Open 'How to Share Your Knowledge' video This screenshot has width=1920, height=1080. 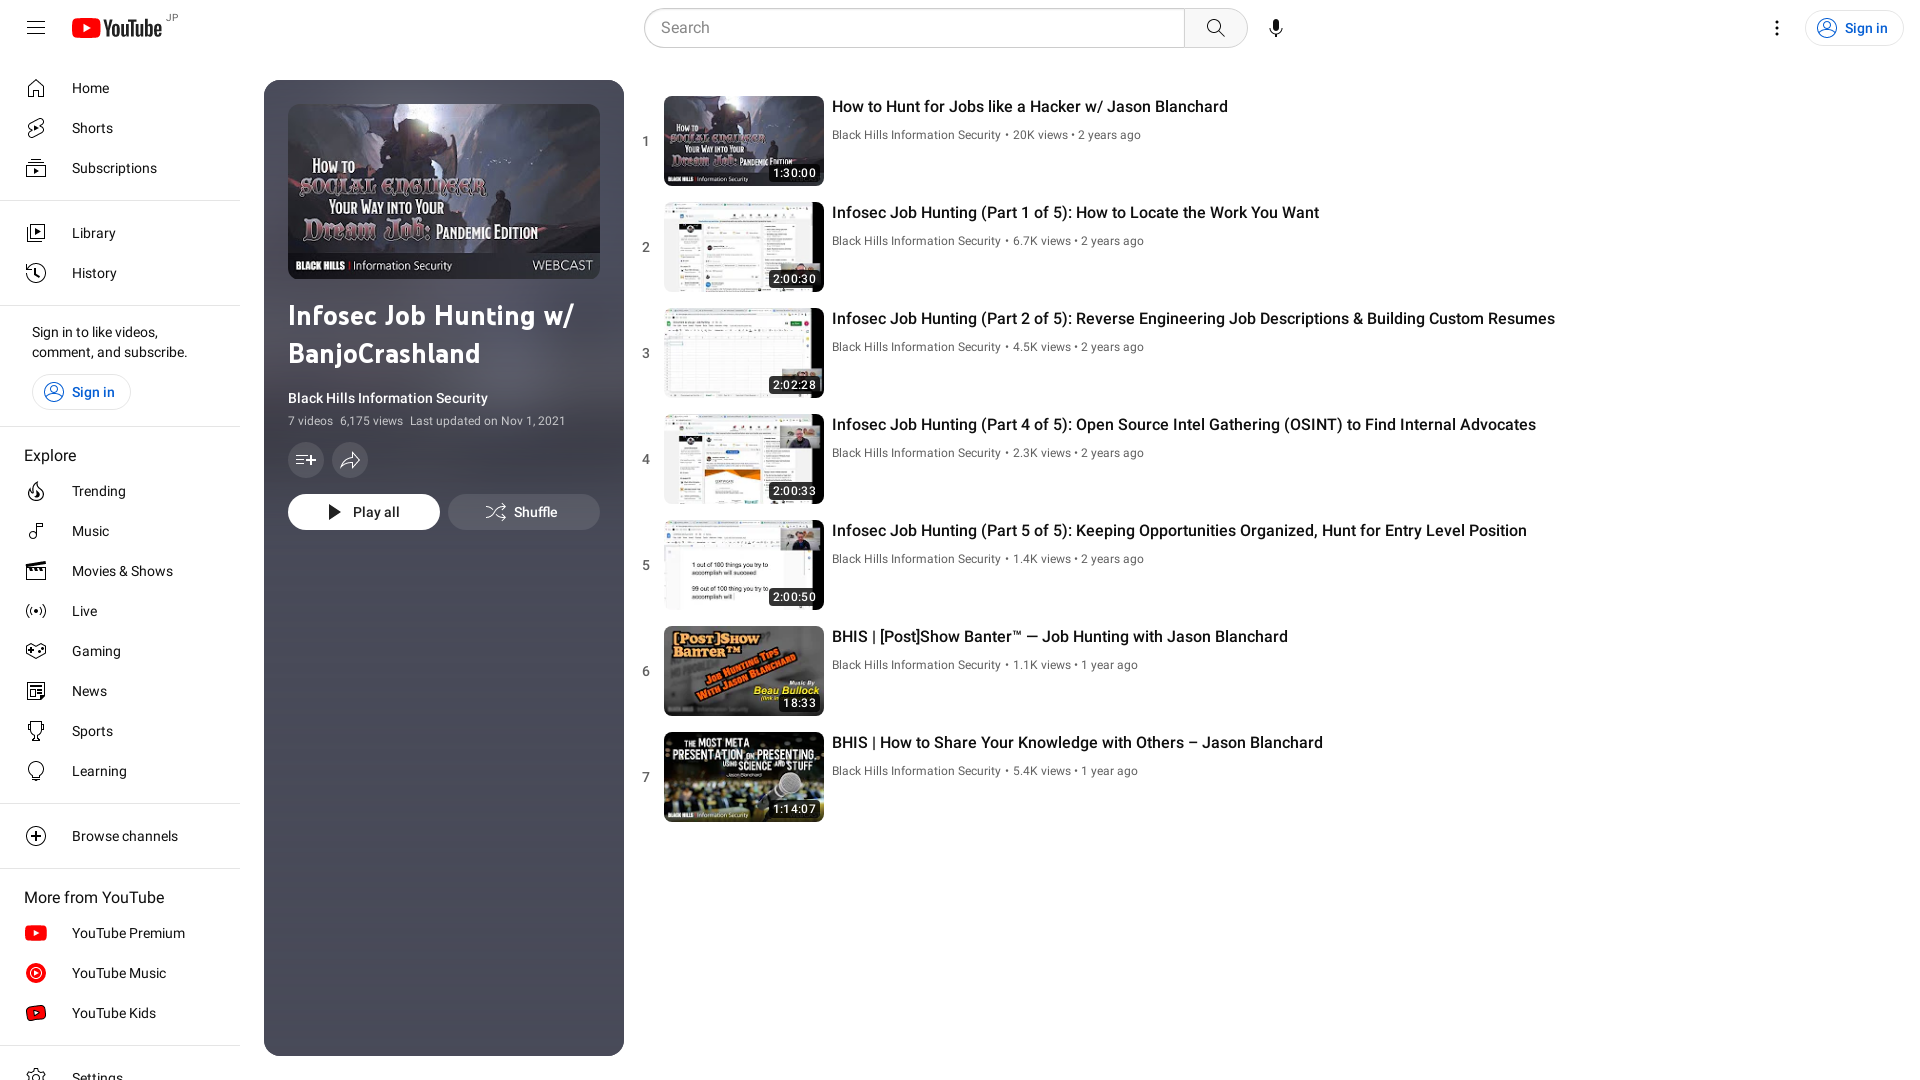click(x=1077, y=743)
